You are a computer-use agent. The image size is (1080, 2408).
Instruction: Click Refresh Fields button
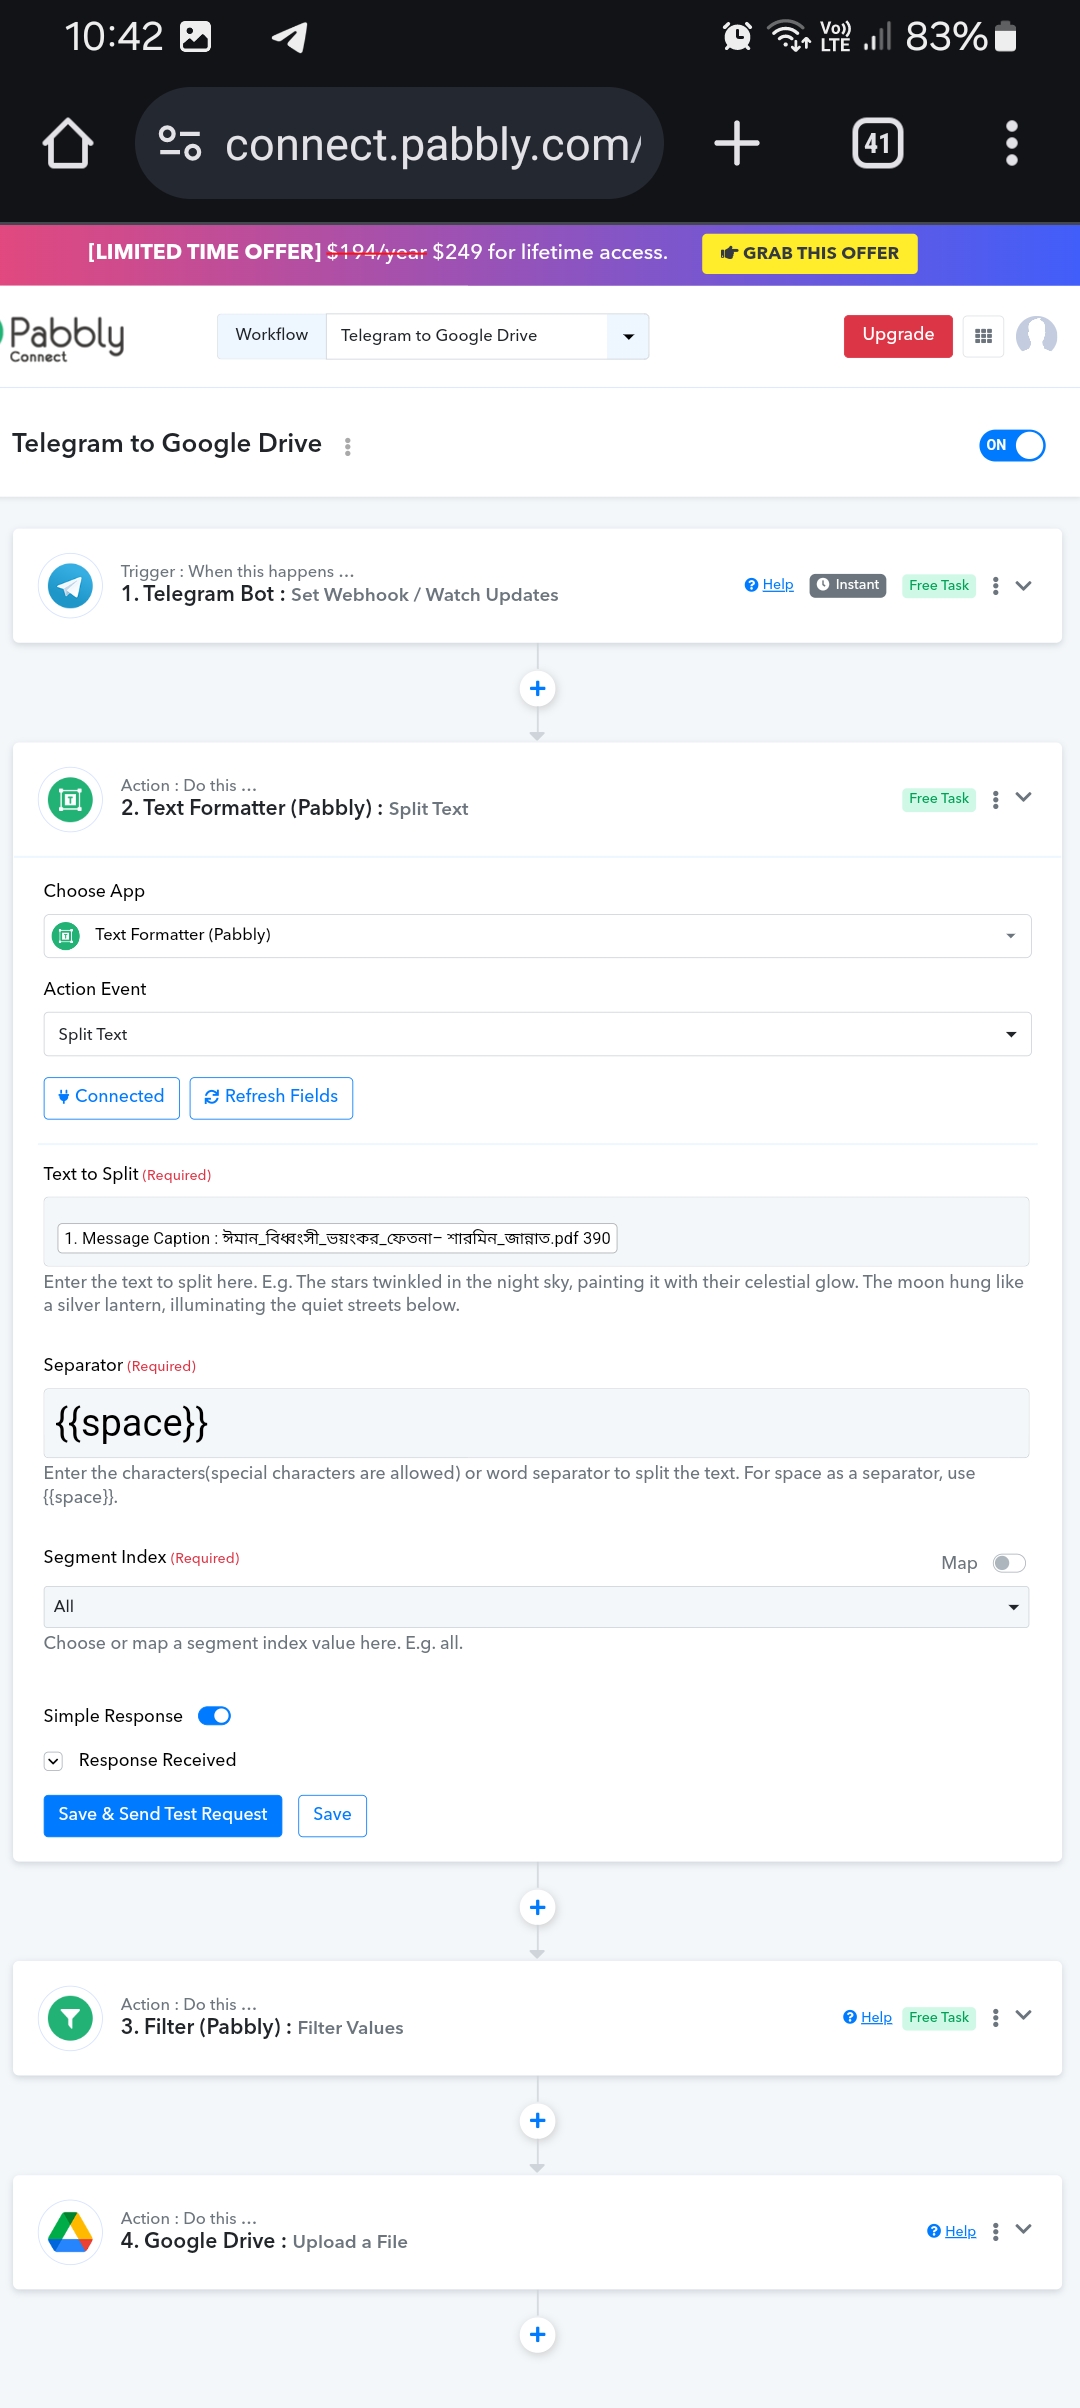[x=271, y=1097]
